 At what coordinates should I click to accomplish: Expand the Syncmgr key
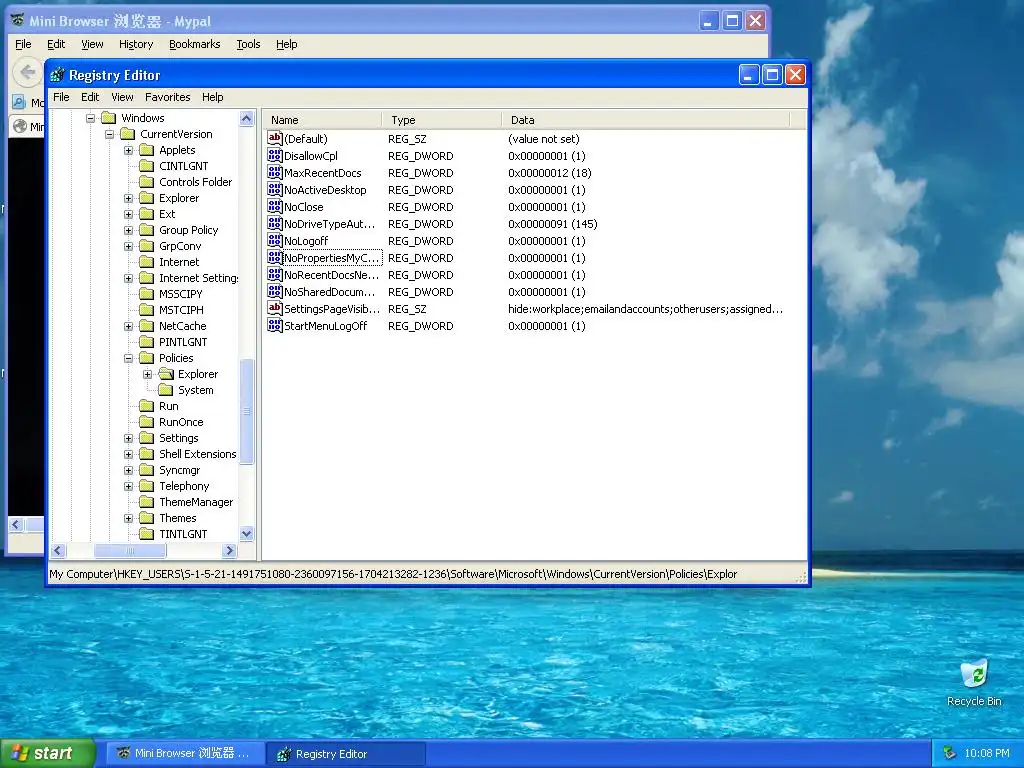click(x=129, y=470)
